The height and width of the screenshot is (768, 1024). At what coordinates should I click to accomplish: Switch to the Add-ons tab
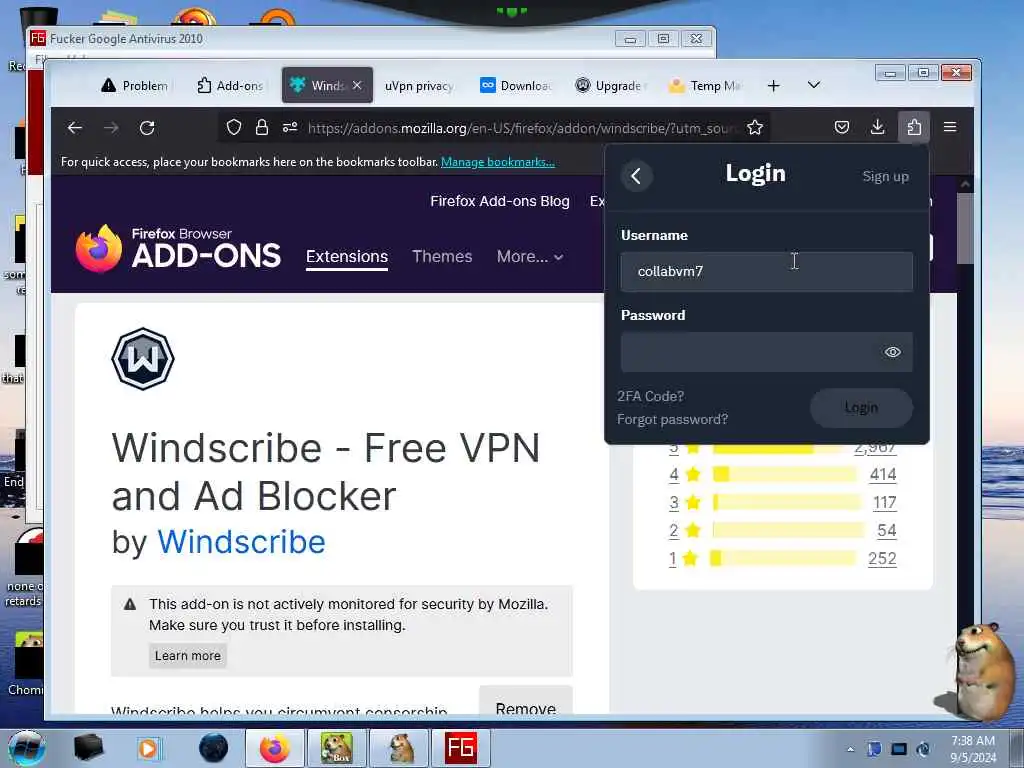coord(230,86)
